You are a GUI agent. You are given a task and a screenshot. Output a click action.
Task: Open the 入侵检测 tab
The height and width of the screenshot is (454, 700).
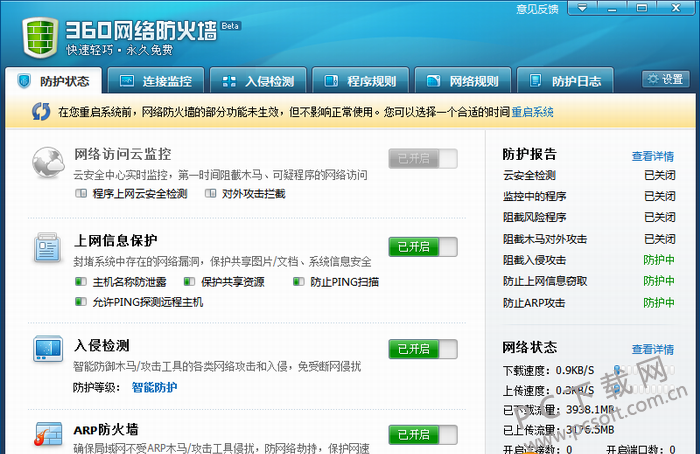pyautogui.click(x=258, y=81)
